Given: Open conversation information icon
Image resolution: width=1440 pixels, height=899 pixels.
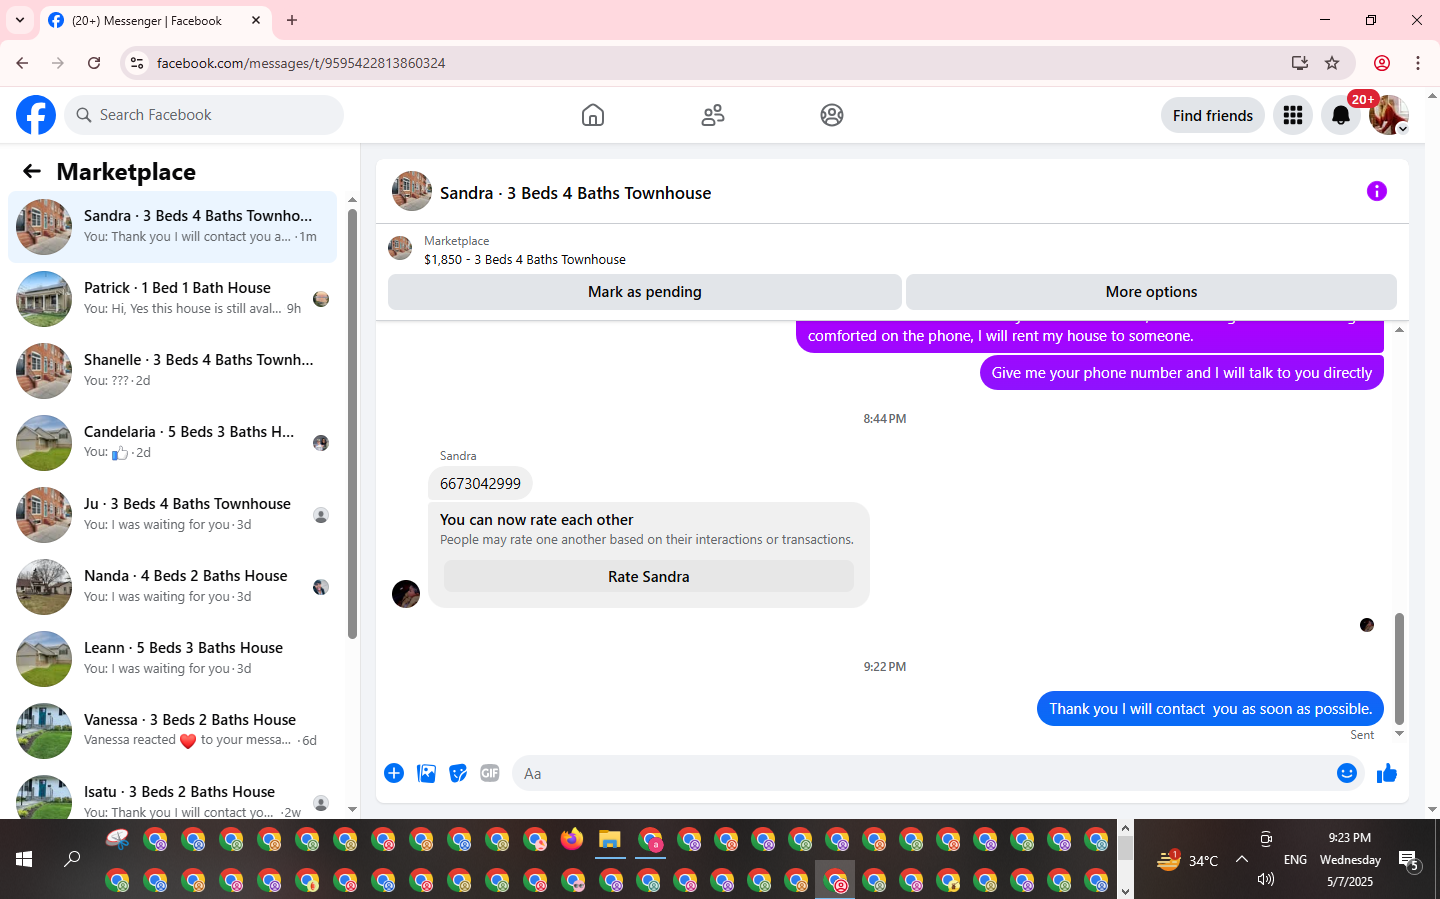Looking at the screenshot, I should tap(1377, 191).
